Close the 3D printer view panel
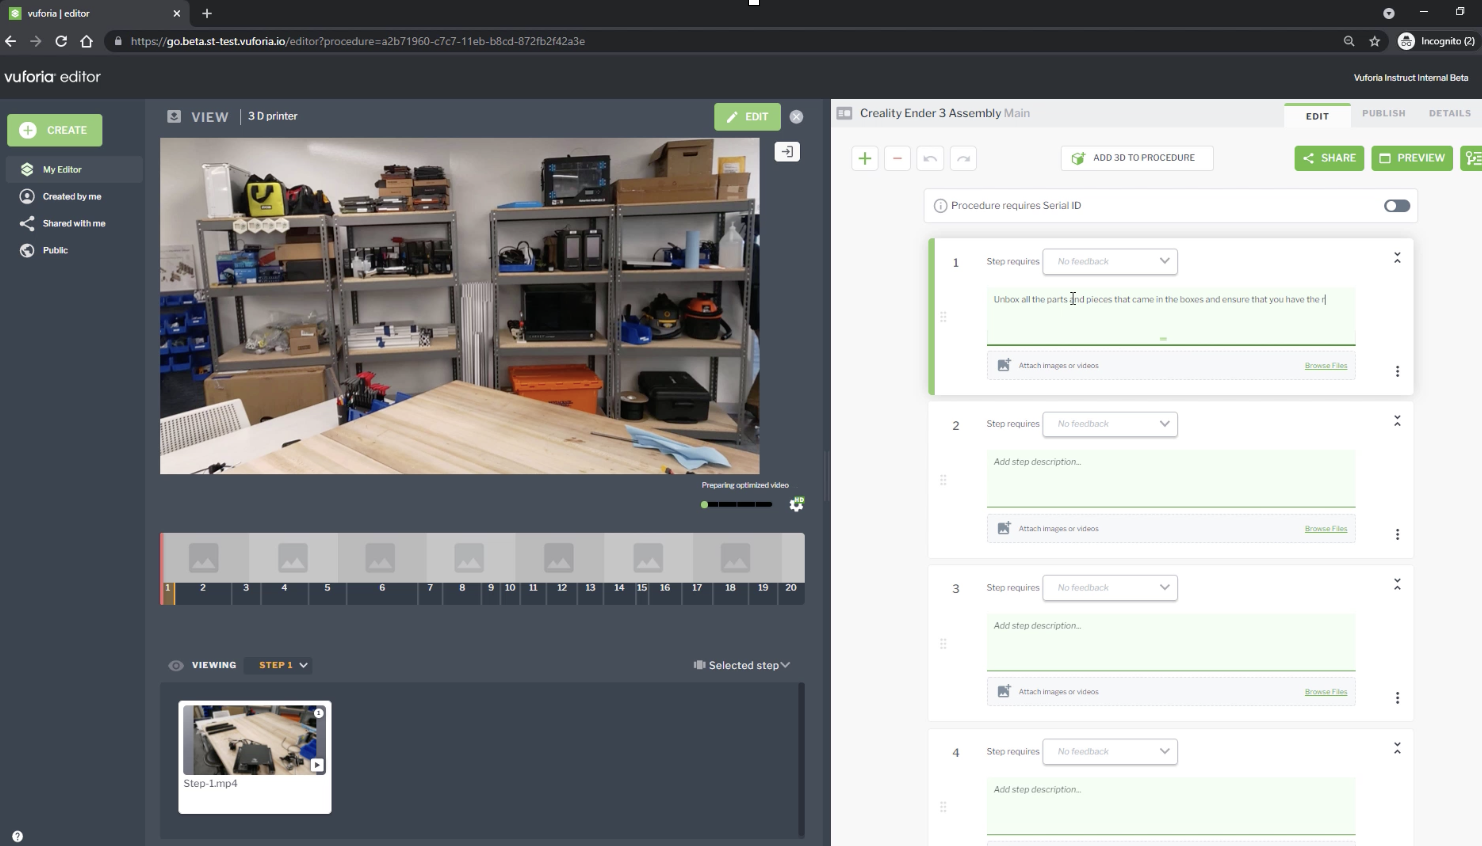This screenshot has height=846, width=1482. (796, 117)
